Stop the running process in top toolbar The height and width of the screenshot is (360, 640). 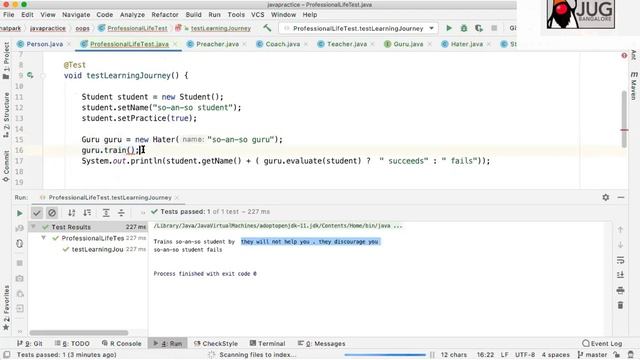coord(494,28)
